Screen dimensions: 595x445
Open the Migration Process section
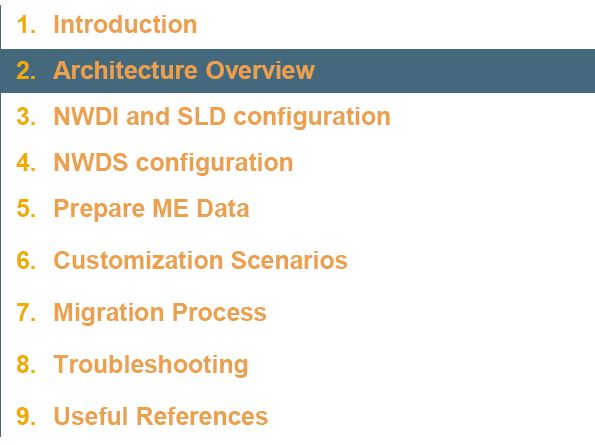coord(160,313)
